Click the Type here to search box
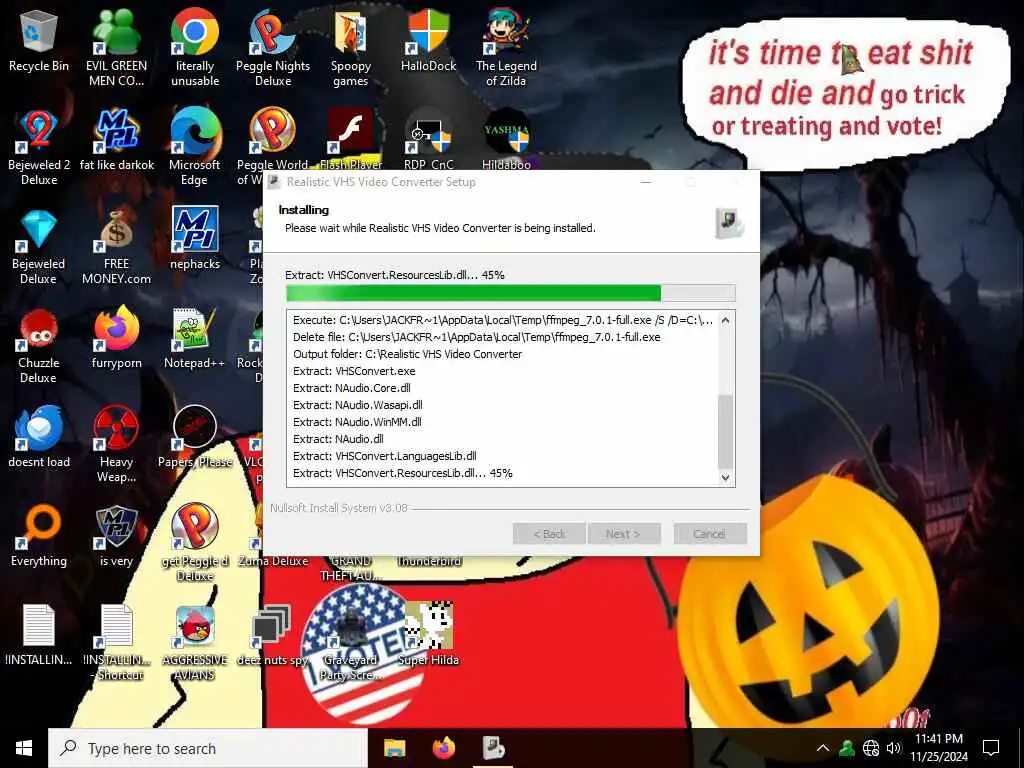The height and width of the screenshot is (768, 1024). pos(208,748)
